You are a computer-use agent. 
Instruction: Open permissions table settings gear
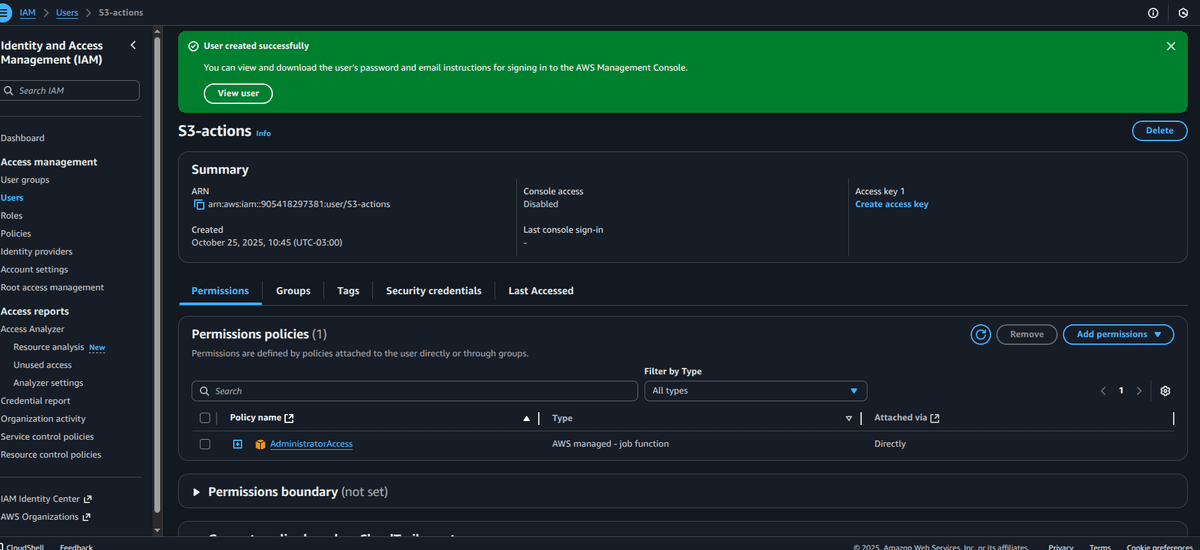(x=1165, y=391)
